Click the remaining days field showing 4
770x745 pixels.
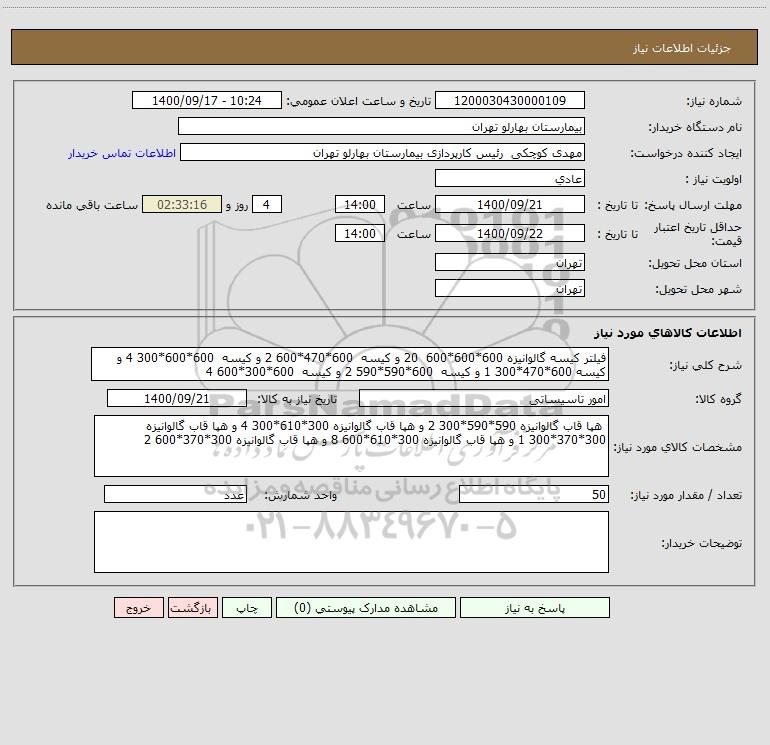click(267, 204)
